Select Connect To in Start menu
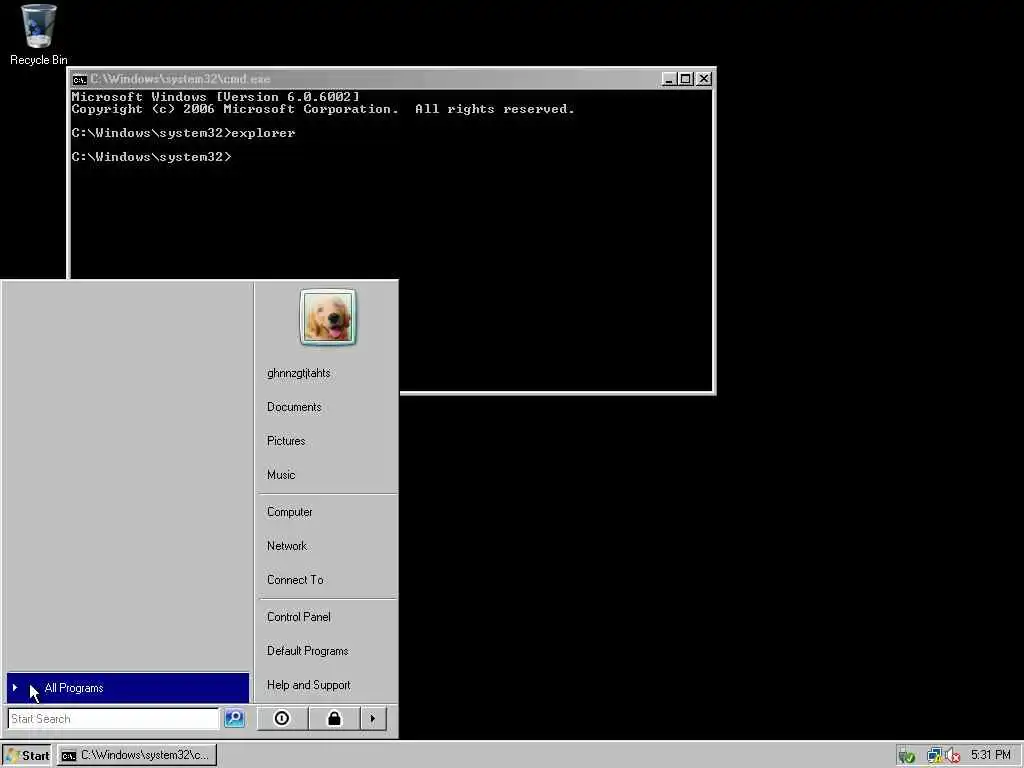The image size is (1024, 768). pyautogui.click(x=295, y=580)
